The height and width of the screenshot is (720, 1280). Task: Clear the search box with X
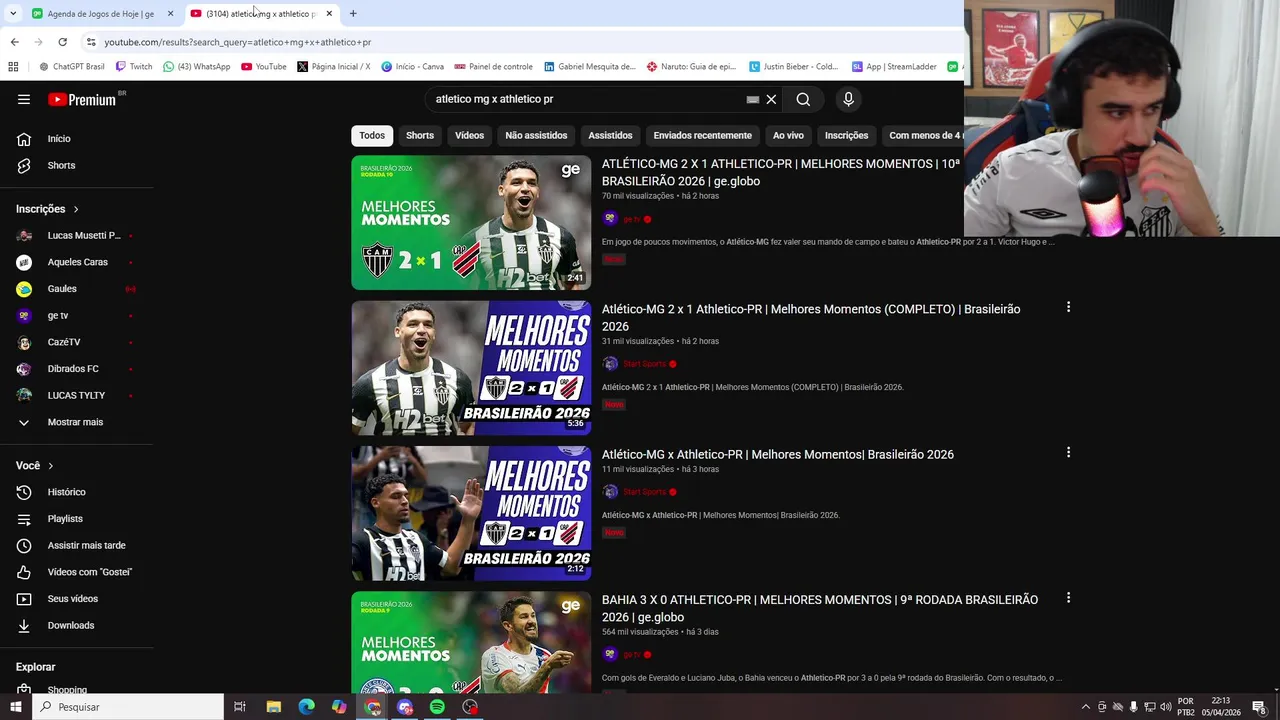pyautogui.click(x=771, y=99)
